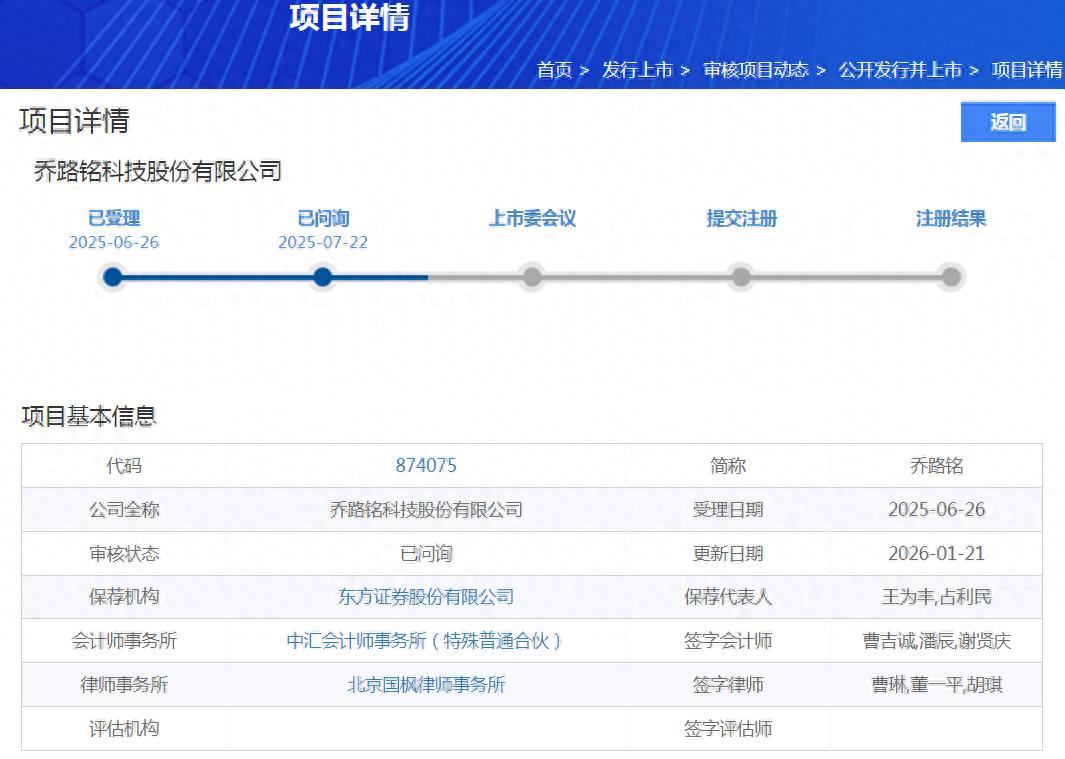Go to 发行上市 breadcrumb
Screen dimensions: 1065x759
pyautogui.click(x=637, y=70)
